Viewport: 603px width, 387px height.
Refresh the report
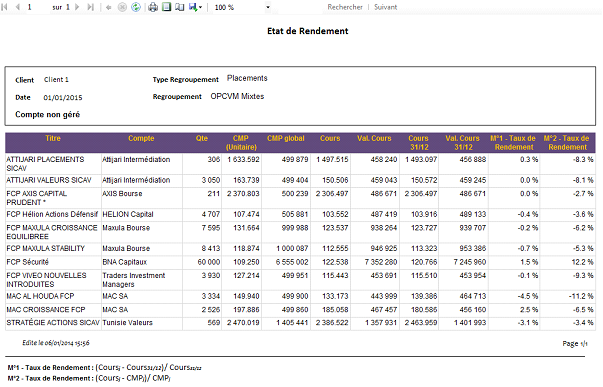coord(136,7)
